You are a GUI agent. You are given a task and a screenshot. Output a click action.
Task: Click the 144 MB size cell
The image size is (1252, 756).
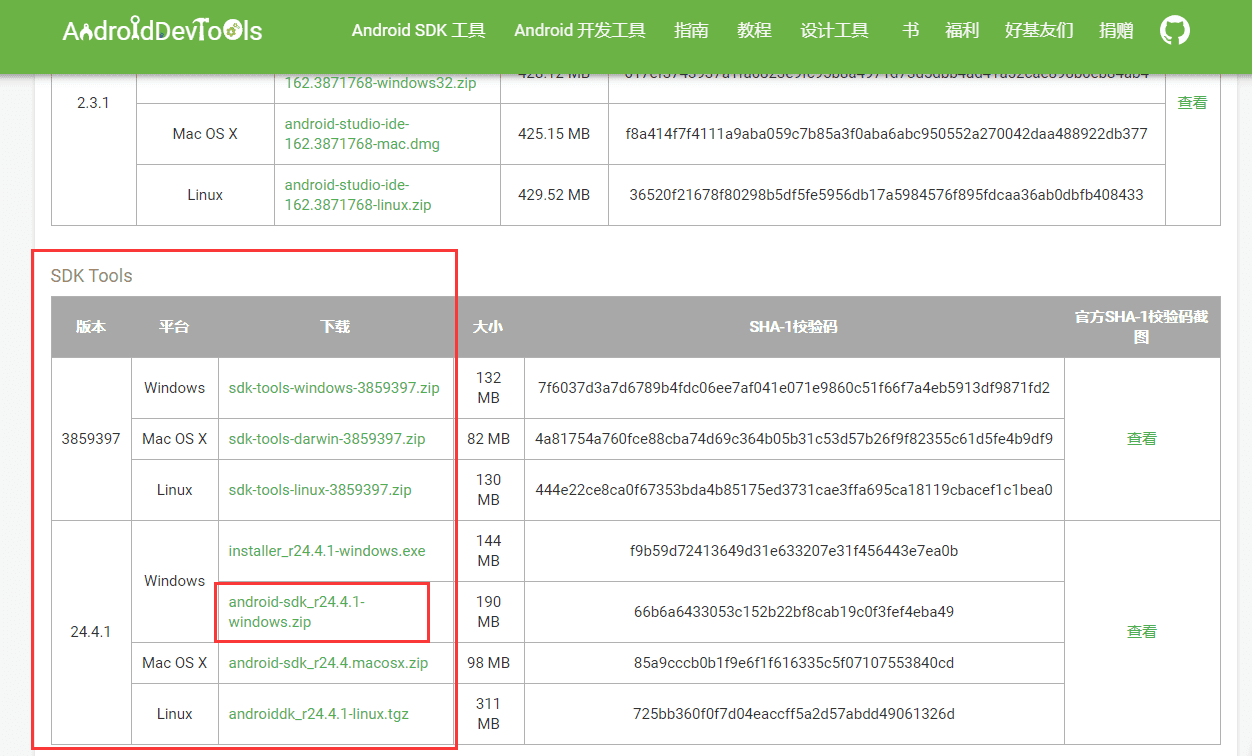pos(488,551)
